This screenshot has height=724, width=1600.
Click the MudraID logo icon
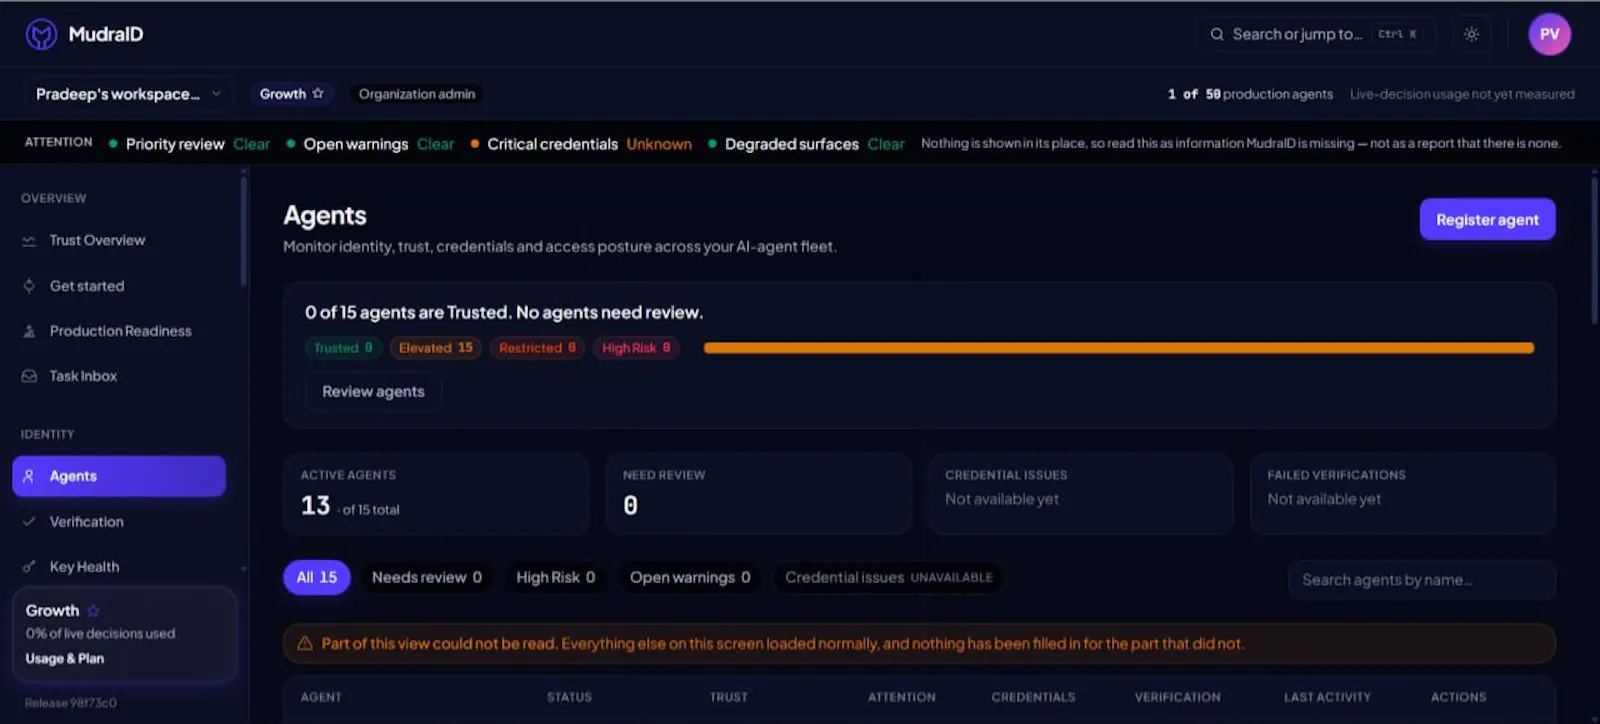(41, 34)
